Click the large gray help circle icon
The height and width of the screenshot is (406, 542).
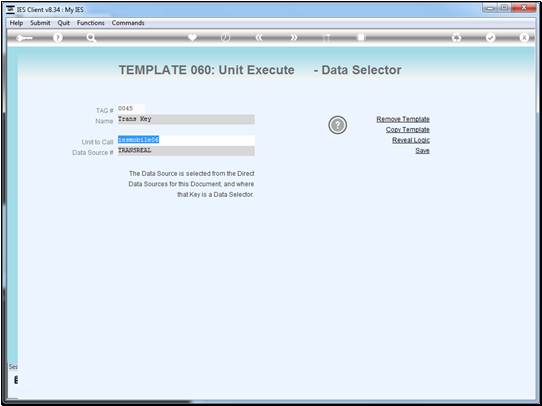click(x=337, y=125)
